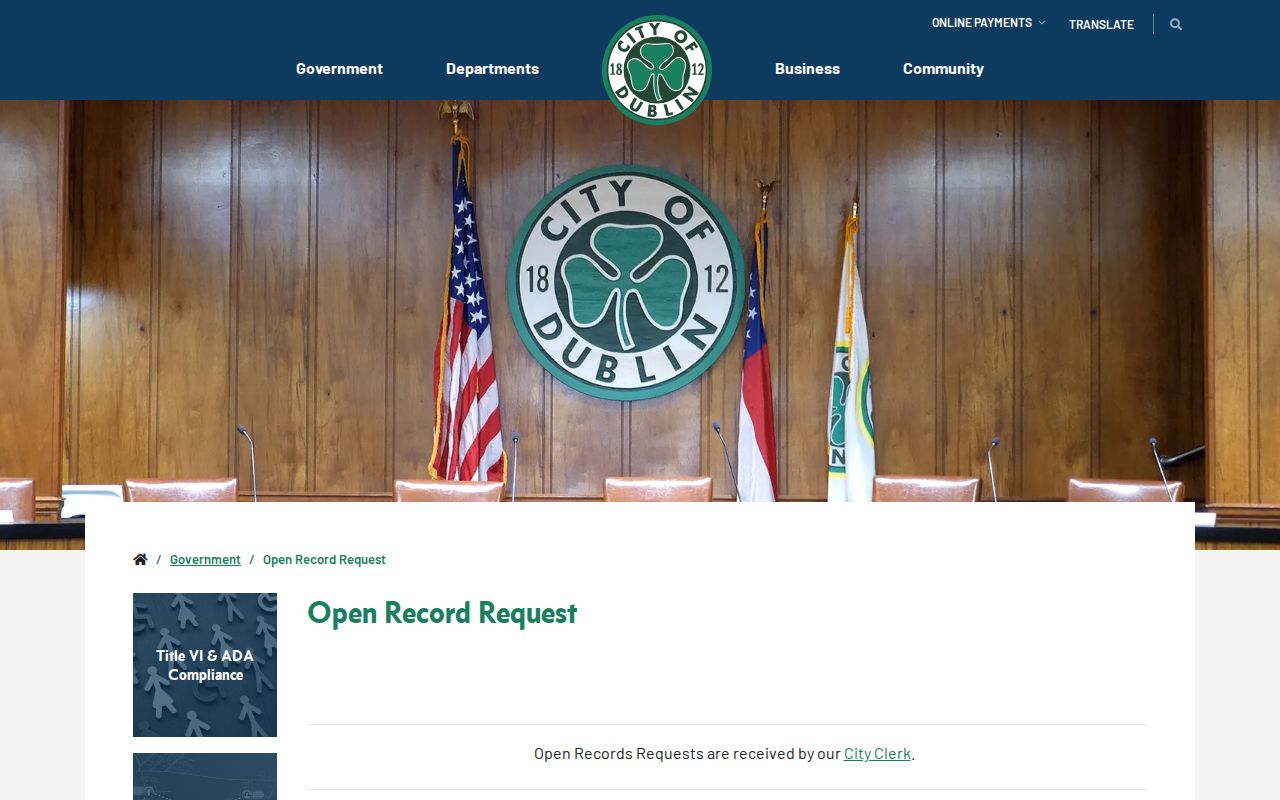Open the Government menu
Viewport: 1280px width, 800px height.
tap(339, 68)
